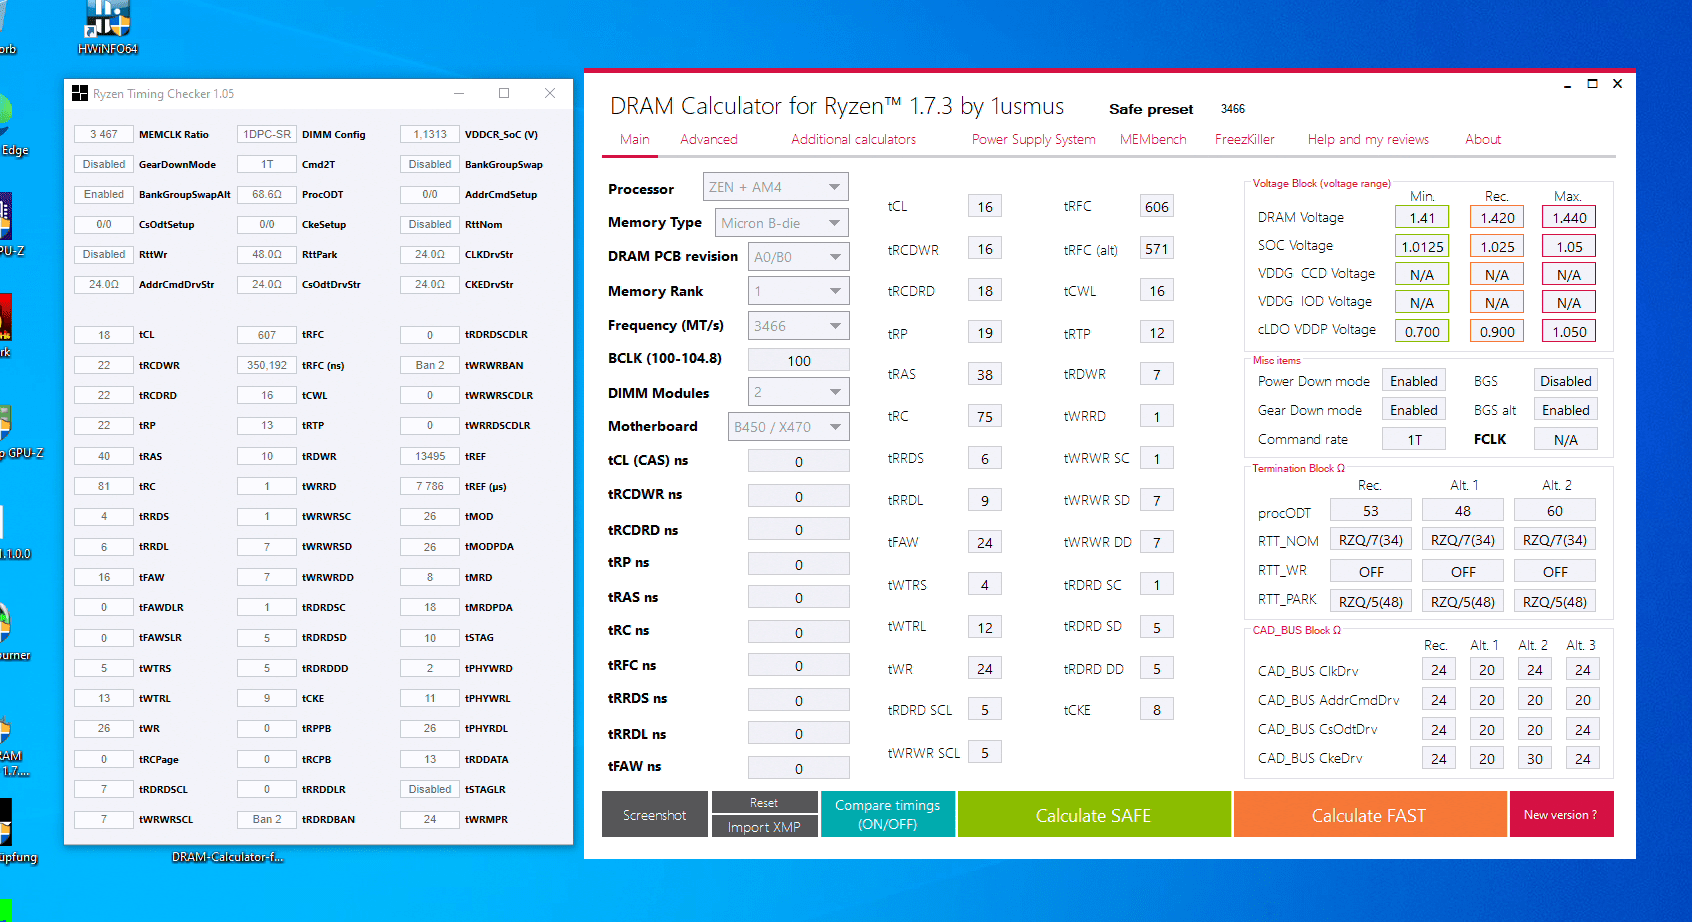The width and height of the screenshot is (1692, 922).
Task: Switch to the MEMbench tab
Action: (x=1153, y=139)
